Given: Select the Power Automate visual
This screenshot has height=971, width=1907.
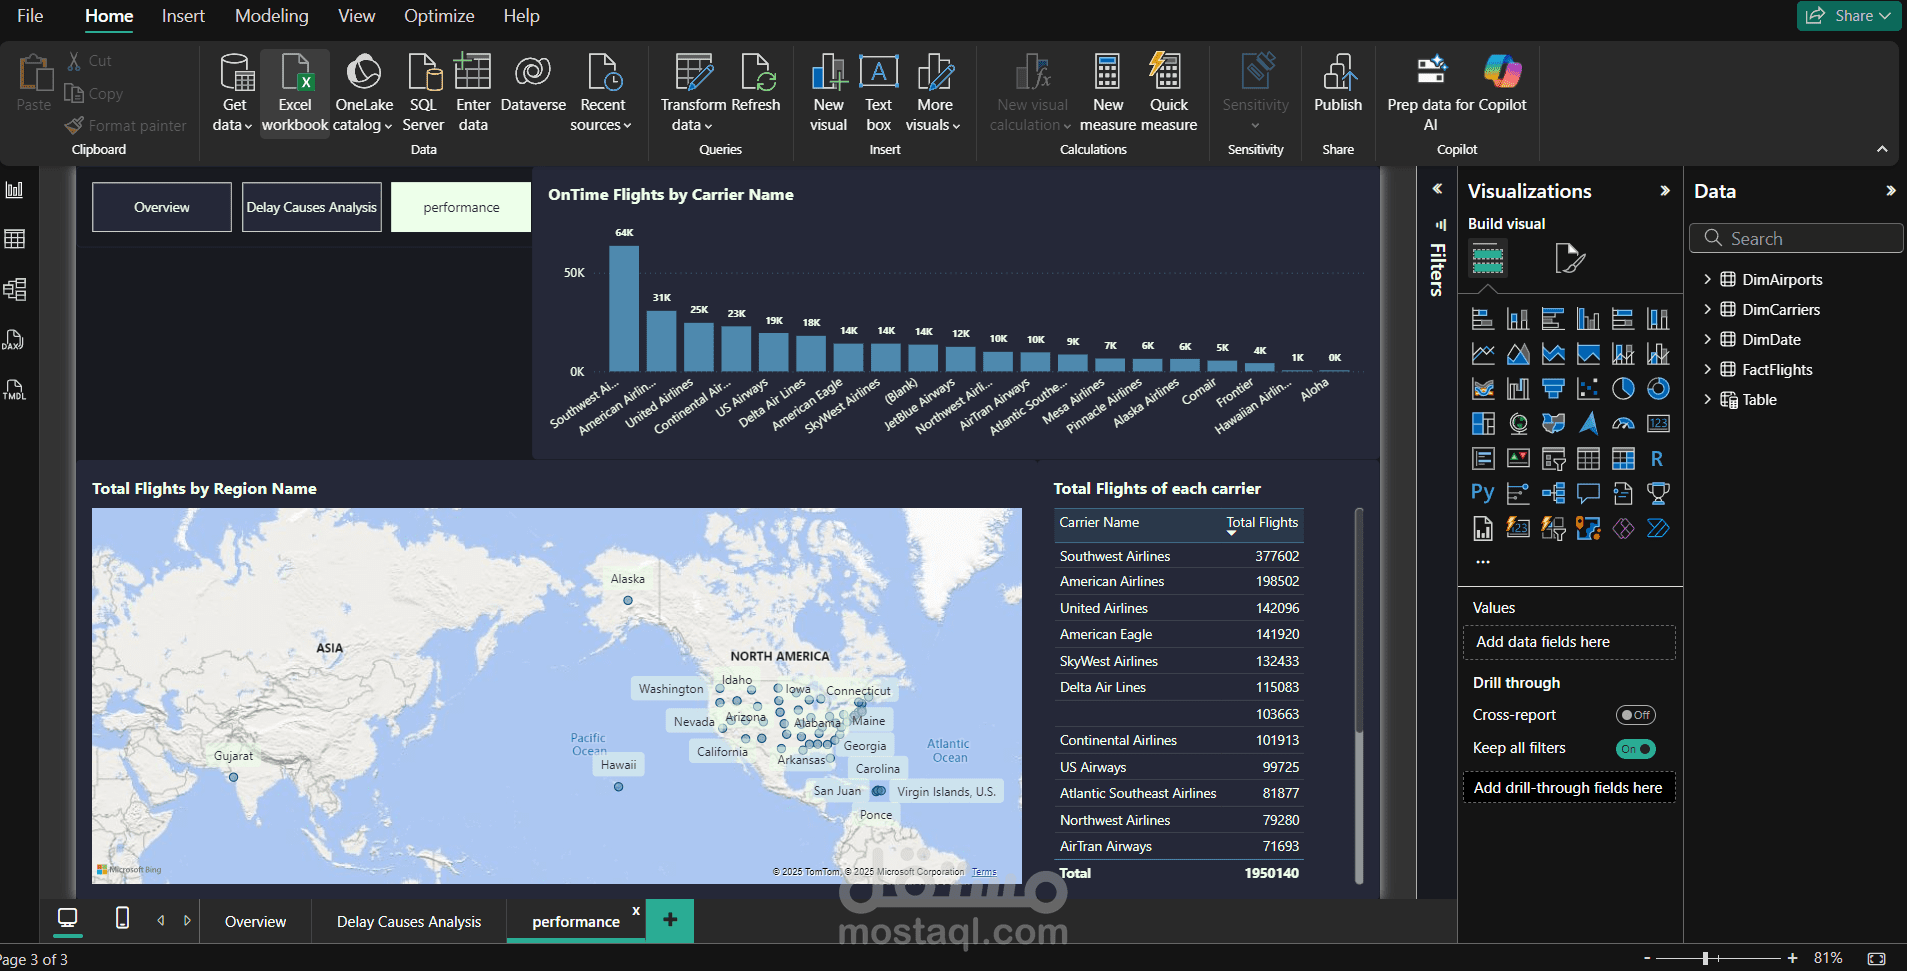Looking at the screenshot, I should 1658,528.
